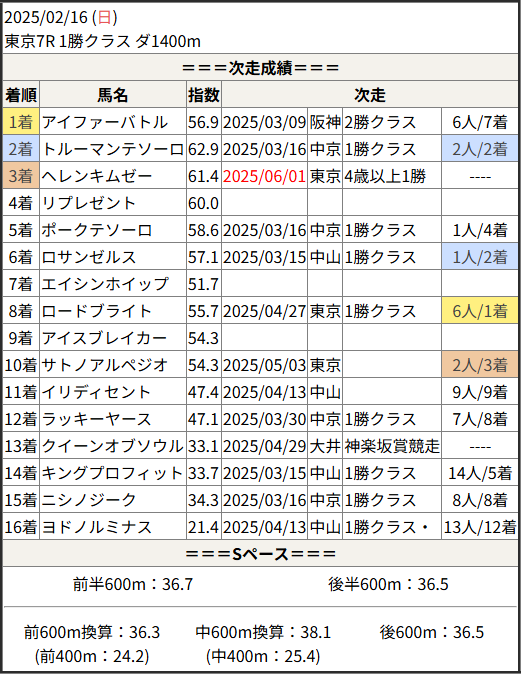The width and height of the screenshot is (521, 674).
Task: Click the 中600m換算：38.1 text
Action: click(x=263, y=632)
